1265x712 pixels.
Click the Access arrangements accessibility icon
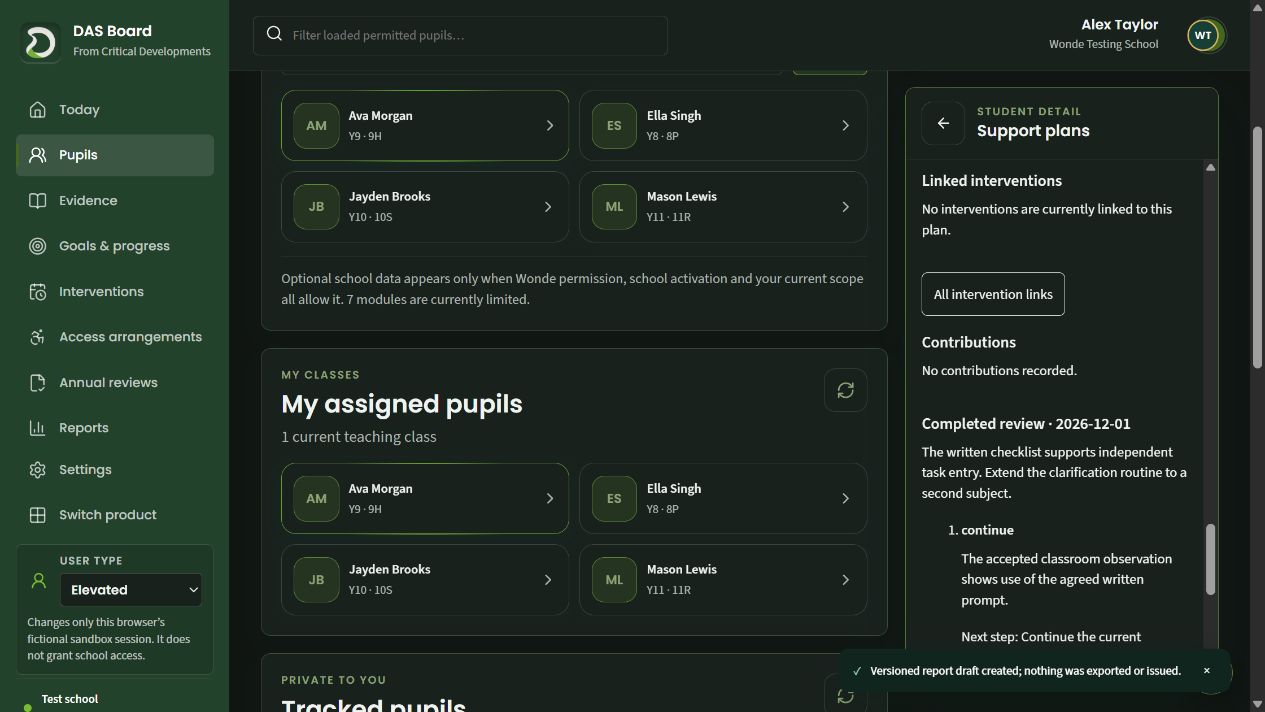pyautogui.click(x=38, y=337)
